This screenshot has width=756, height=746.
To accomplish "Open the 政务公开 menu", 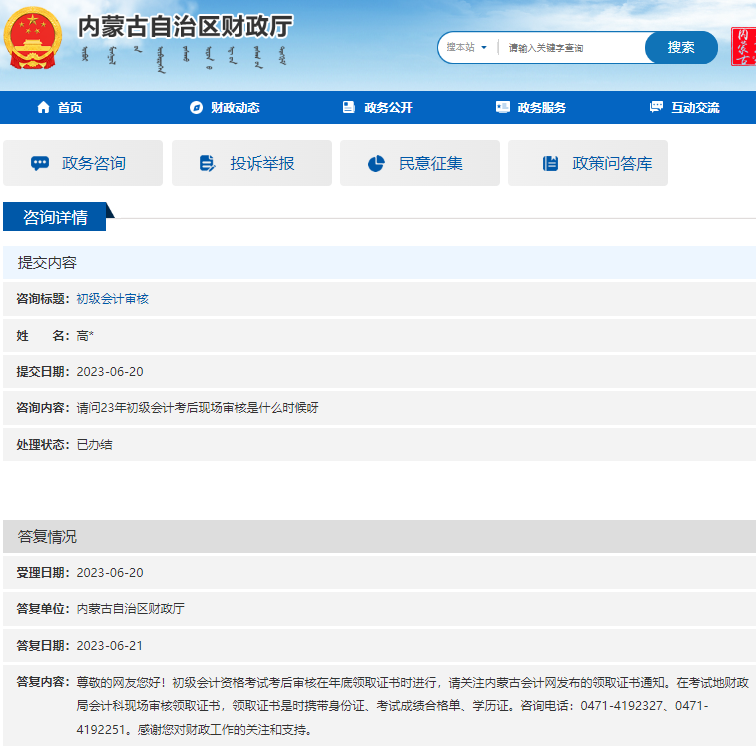I will pos(388,108).
